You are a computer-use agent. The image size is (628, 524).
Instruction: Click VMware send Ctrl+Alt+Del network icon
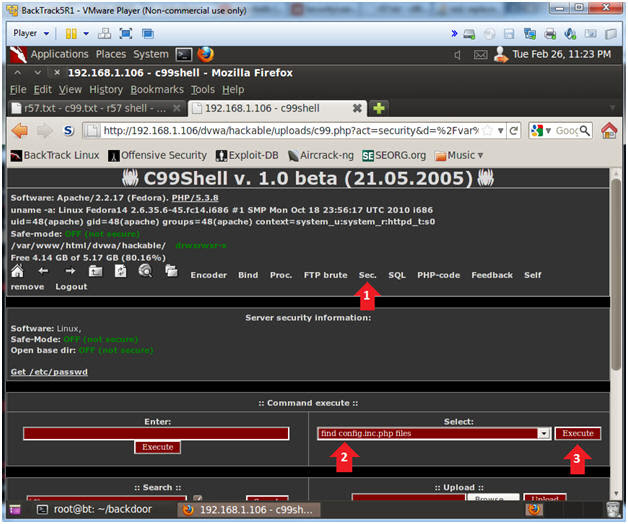point(105,34)
